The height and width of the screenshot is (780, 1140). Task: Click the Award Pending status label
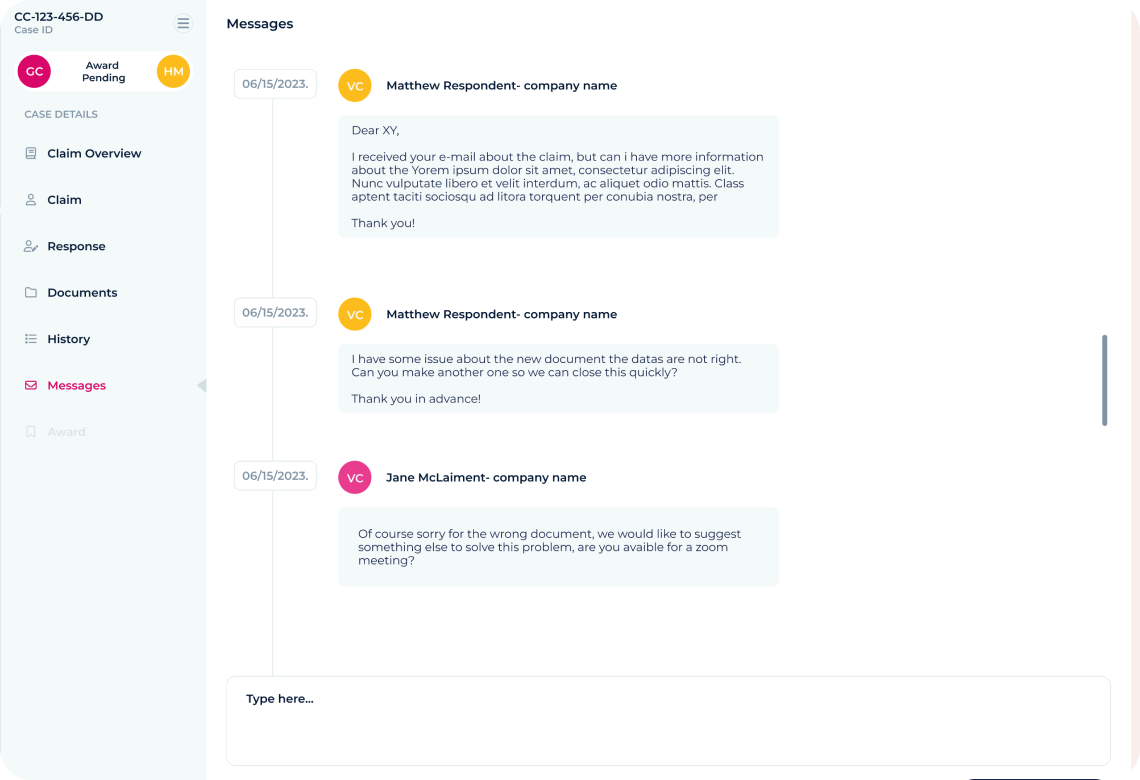(103, 71)
